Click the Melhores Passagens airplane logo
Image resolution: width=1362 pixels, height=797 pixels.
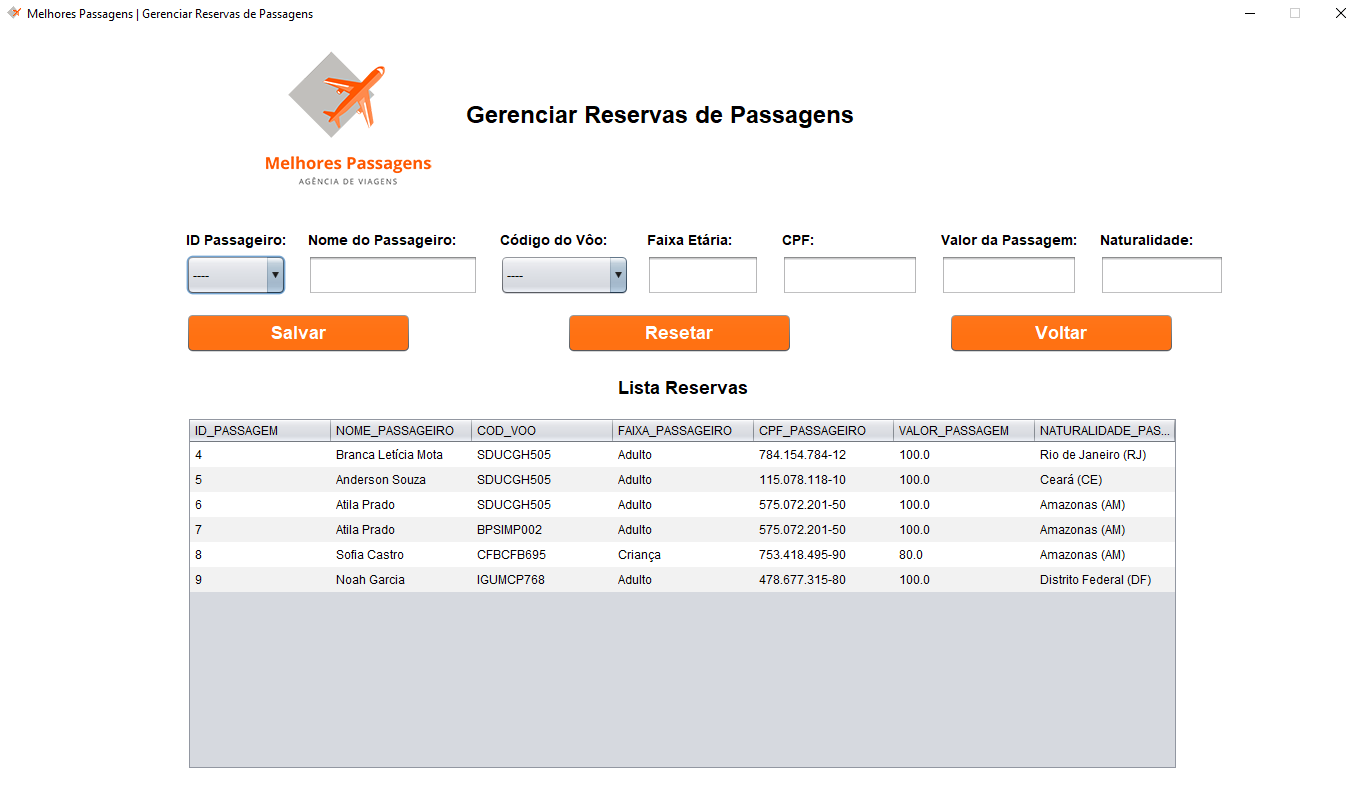click(348, 119)
